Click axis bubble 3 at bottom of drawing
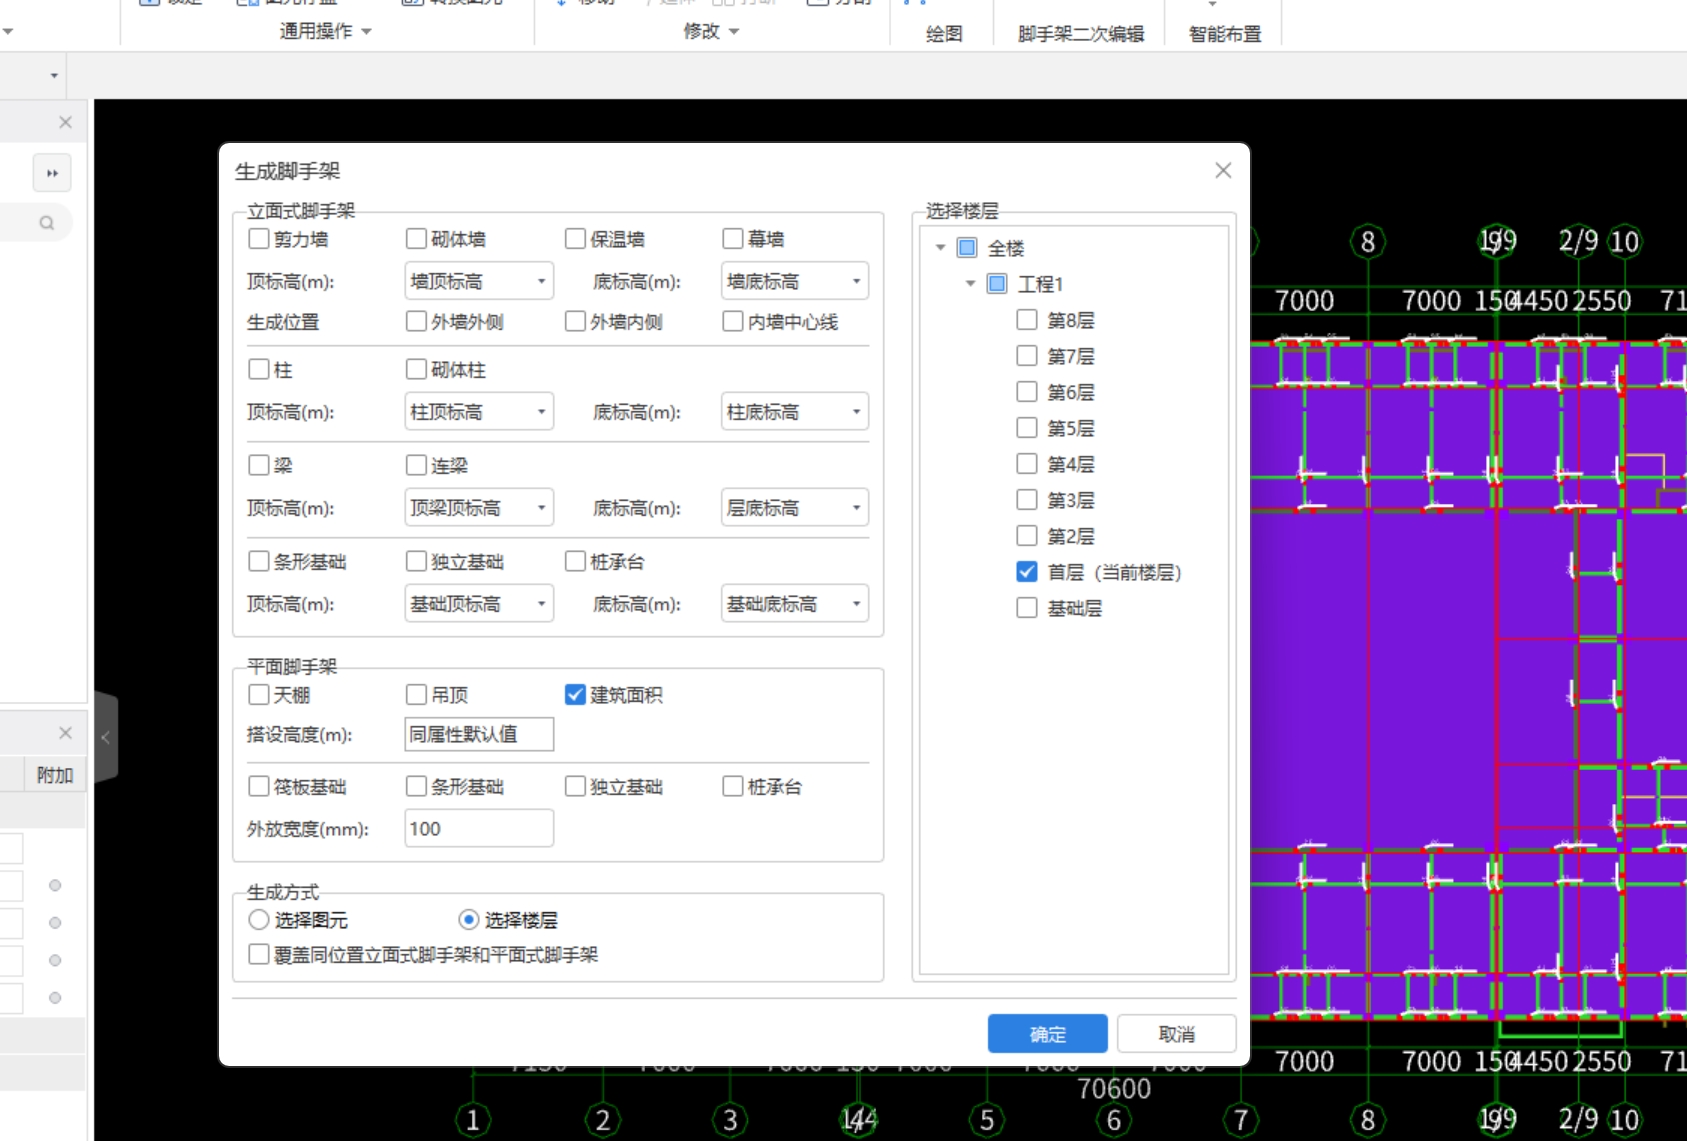Screen dimensions: 1687x1141 tap(730, 1120)
